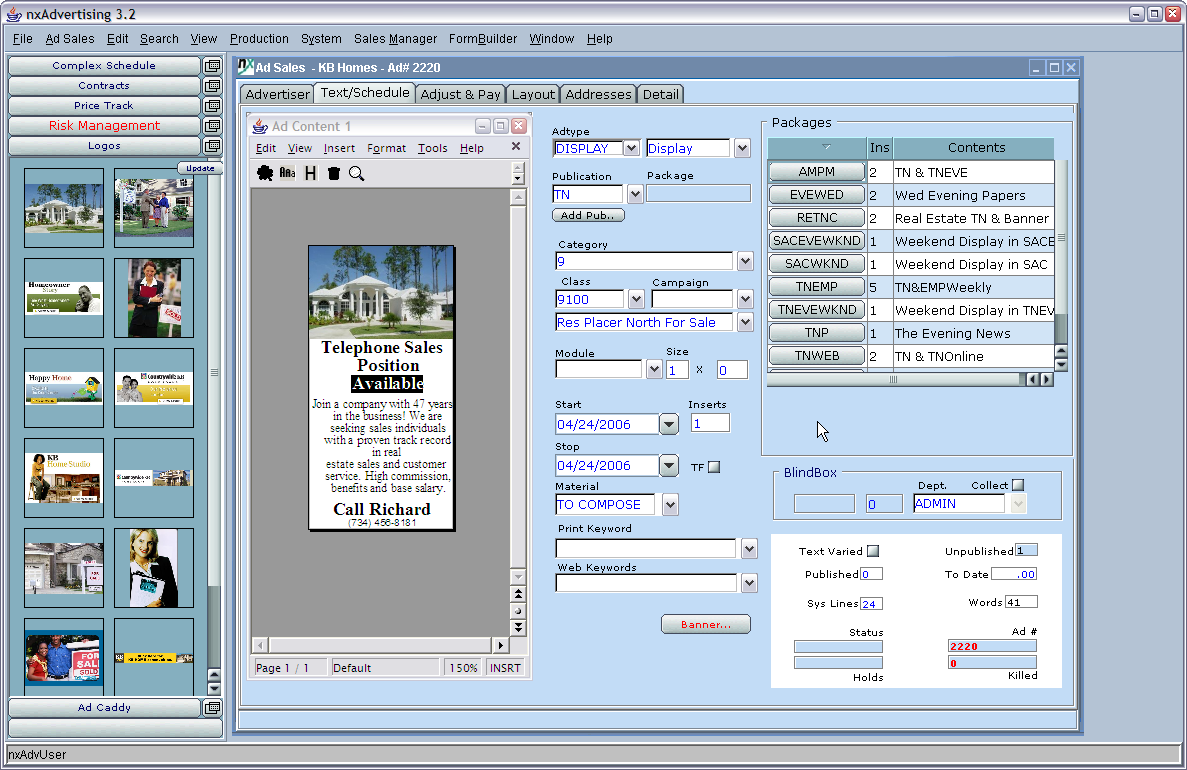Click the magnifying glass icon in Ad Content
The image size is (1187, 770).
click(357, 173)
